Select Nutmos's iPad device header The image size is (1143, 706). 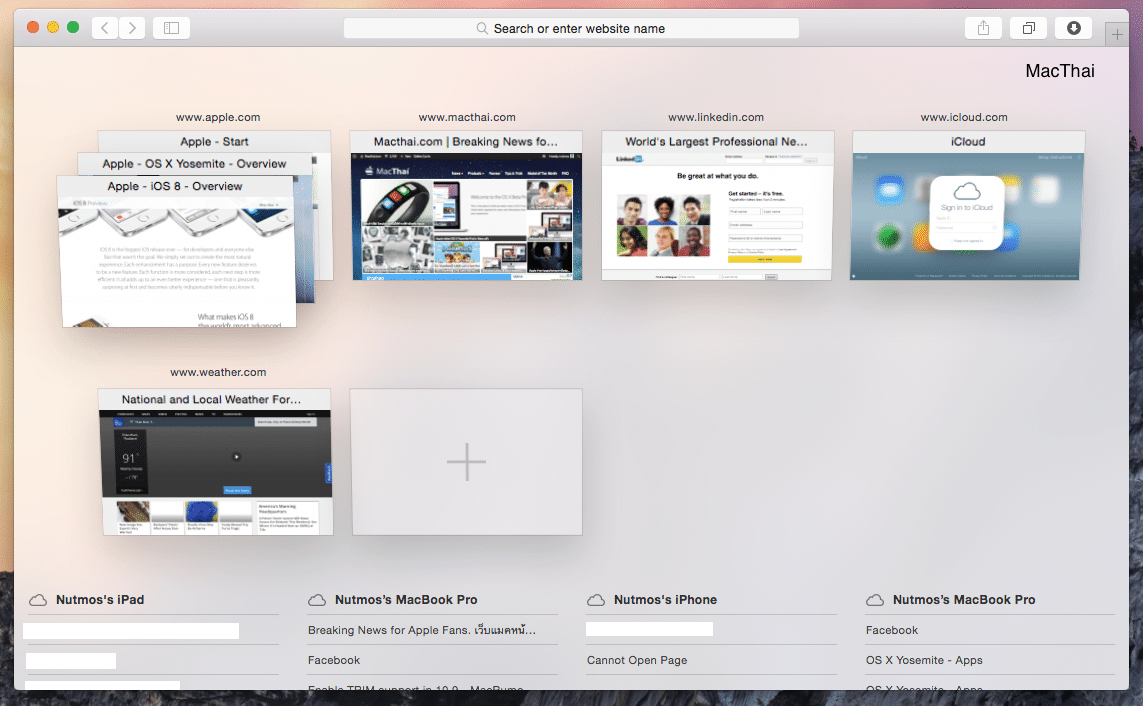pos(100,600)
